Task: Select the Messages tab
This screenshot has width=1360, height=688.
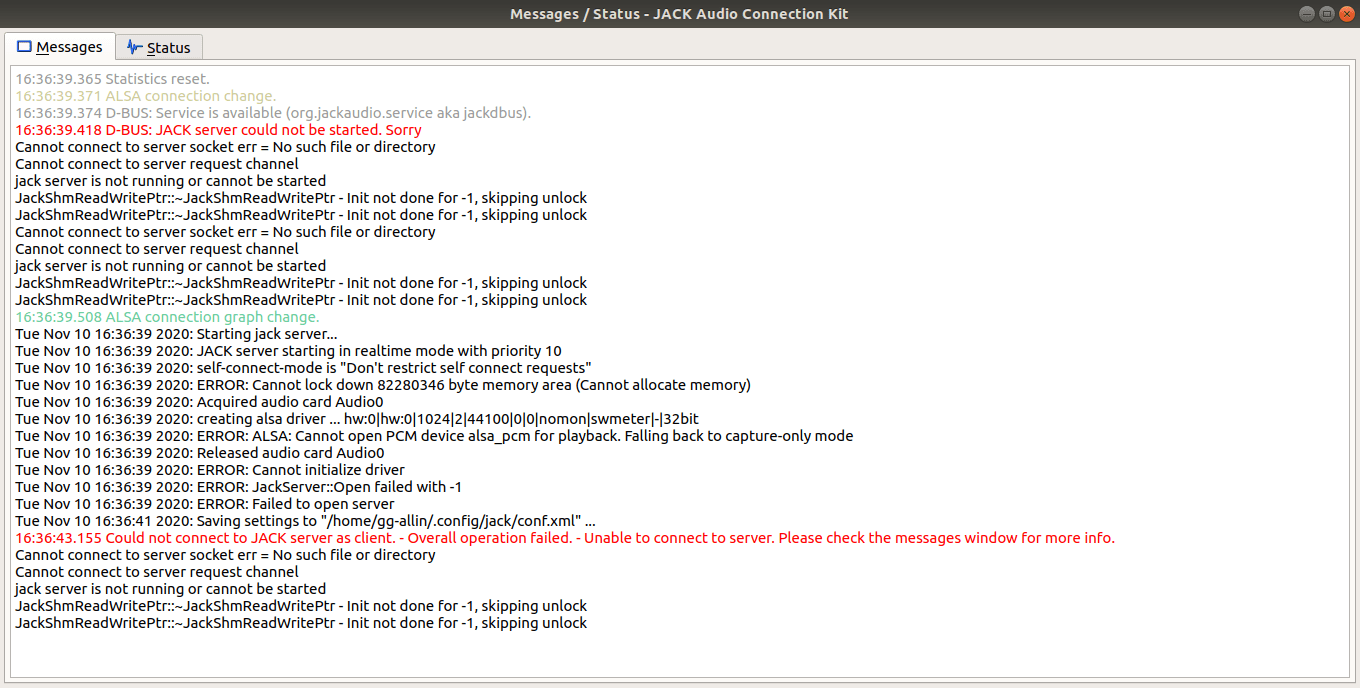Action: click(60, 46)
